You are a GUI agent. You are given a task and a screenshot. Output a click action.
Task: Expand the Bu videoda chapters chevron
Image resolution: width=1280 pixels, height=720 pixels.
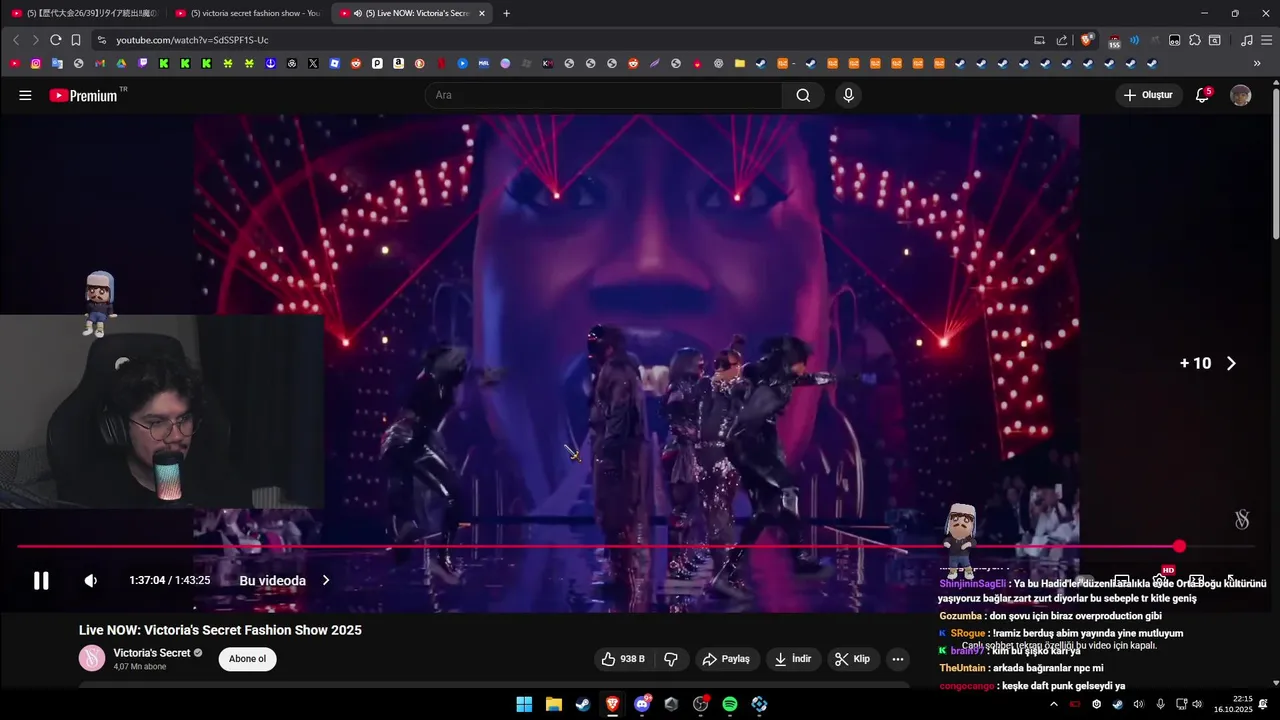pos(325,580)
